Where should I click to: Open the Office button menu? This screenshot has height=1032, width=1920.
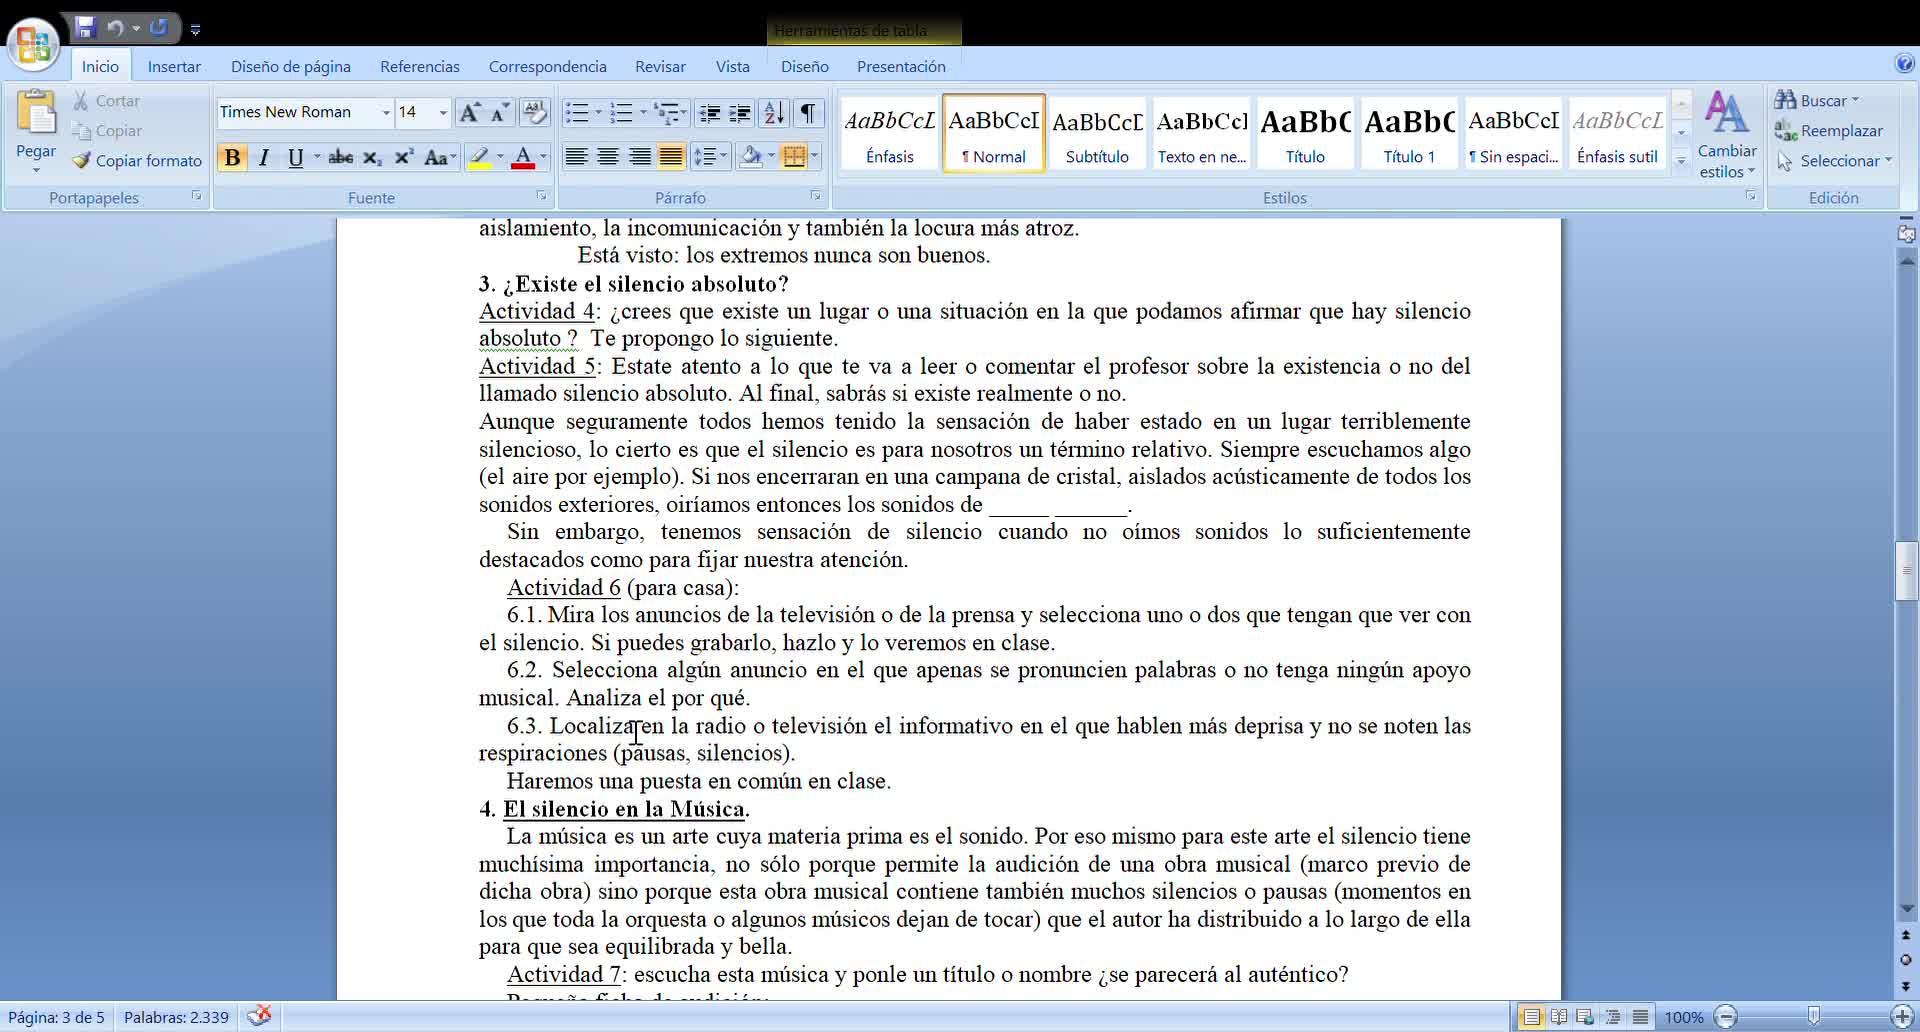pyautogui.click(x=33, y=44)
